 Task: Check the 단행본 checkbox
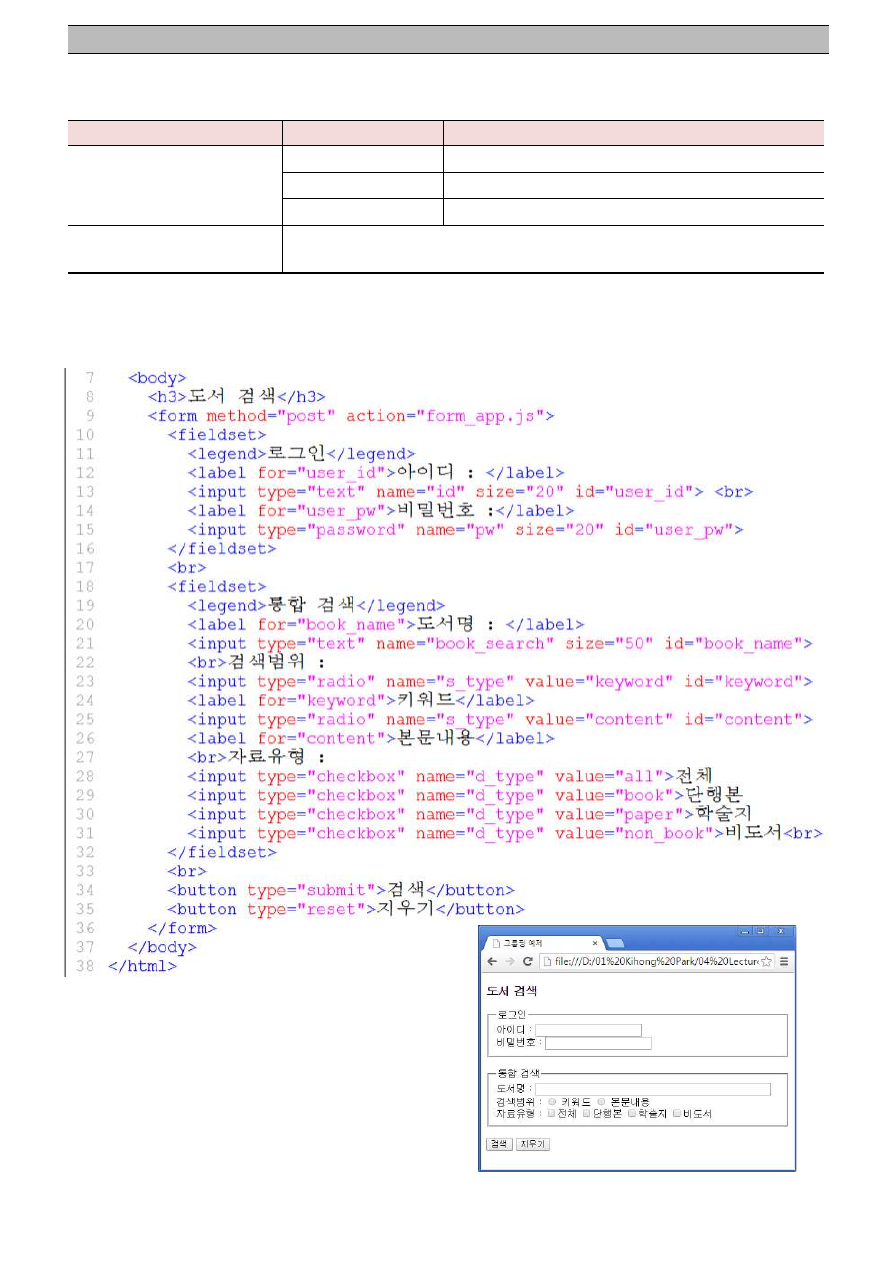[587, 1113]
